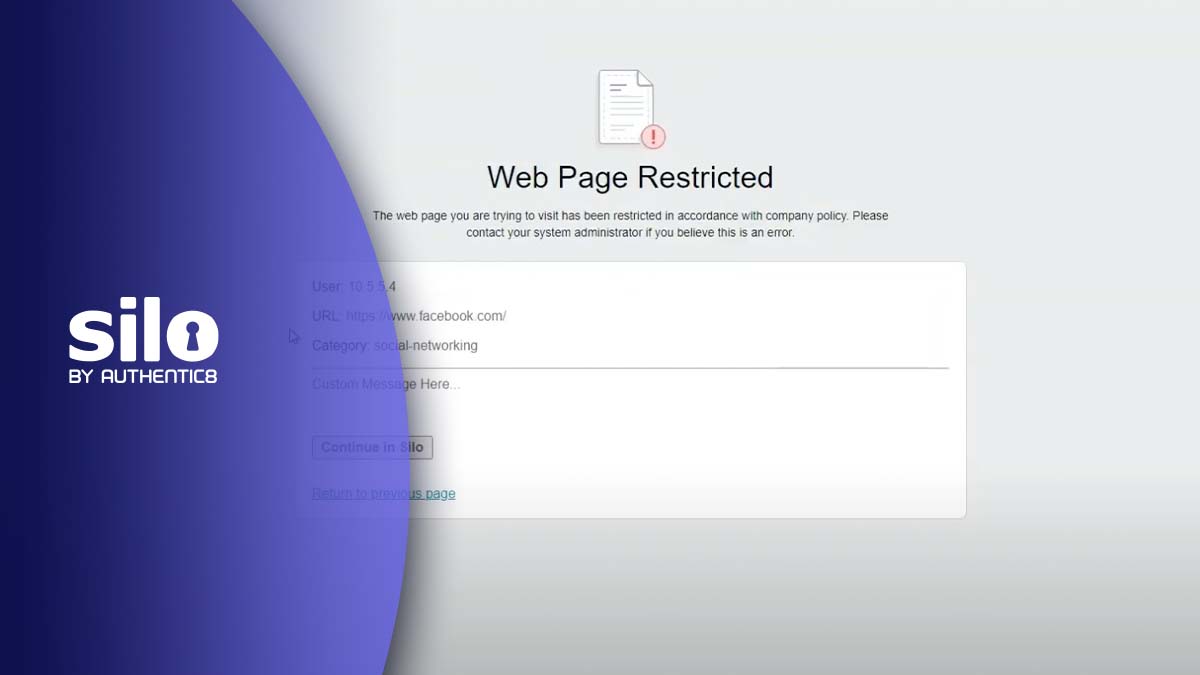Click the User: field label
This screenshot has width=1200, height=675.
(x=328, y=287)
